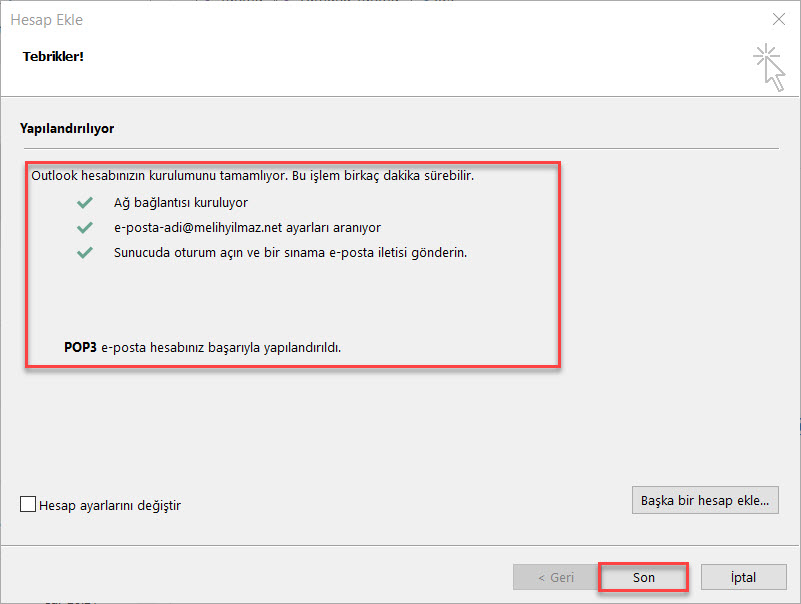Enable the Hesap ayarlarını değiştir checkbox
The width and height of the screenshot is (801, 604).
(28, 505)
